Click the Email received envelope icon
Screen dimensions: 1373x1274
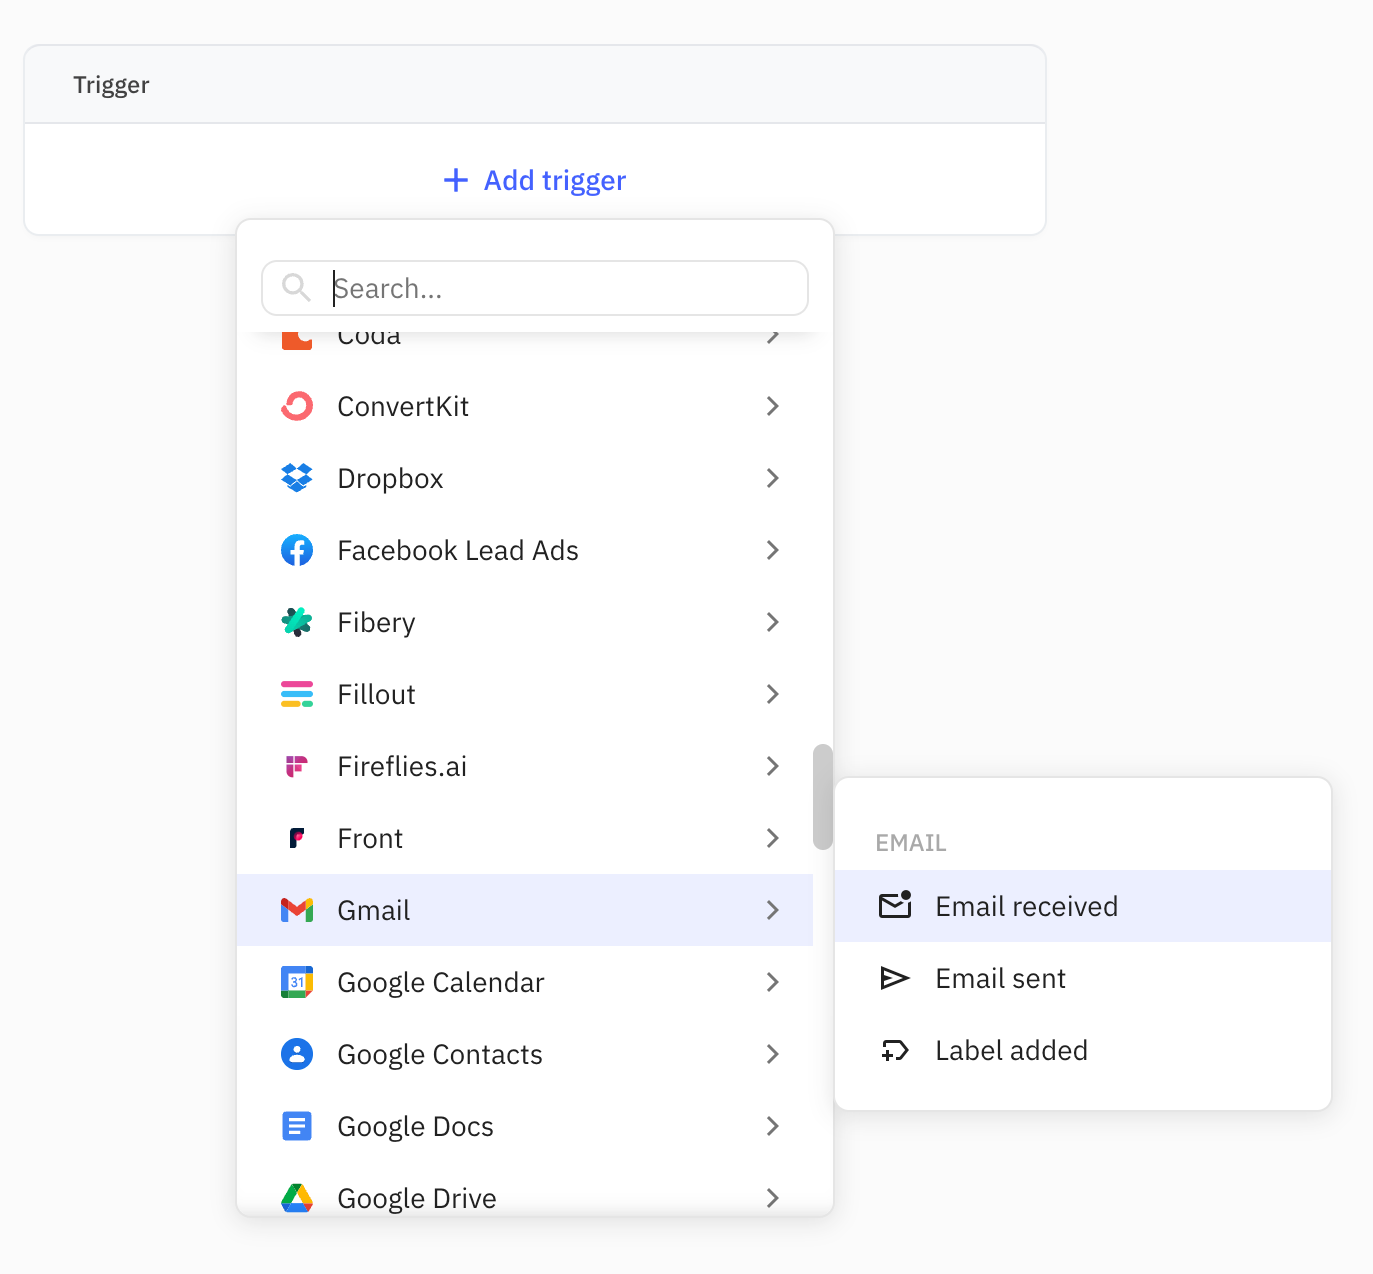point(895,905)
